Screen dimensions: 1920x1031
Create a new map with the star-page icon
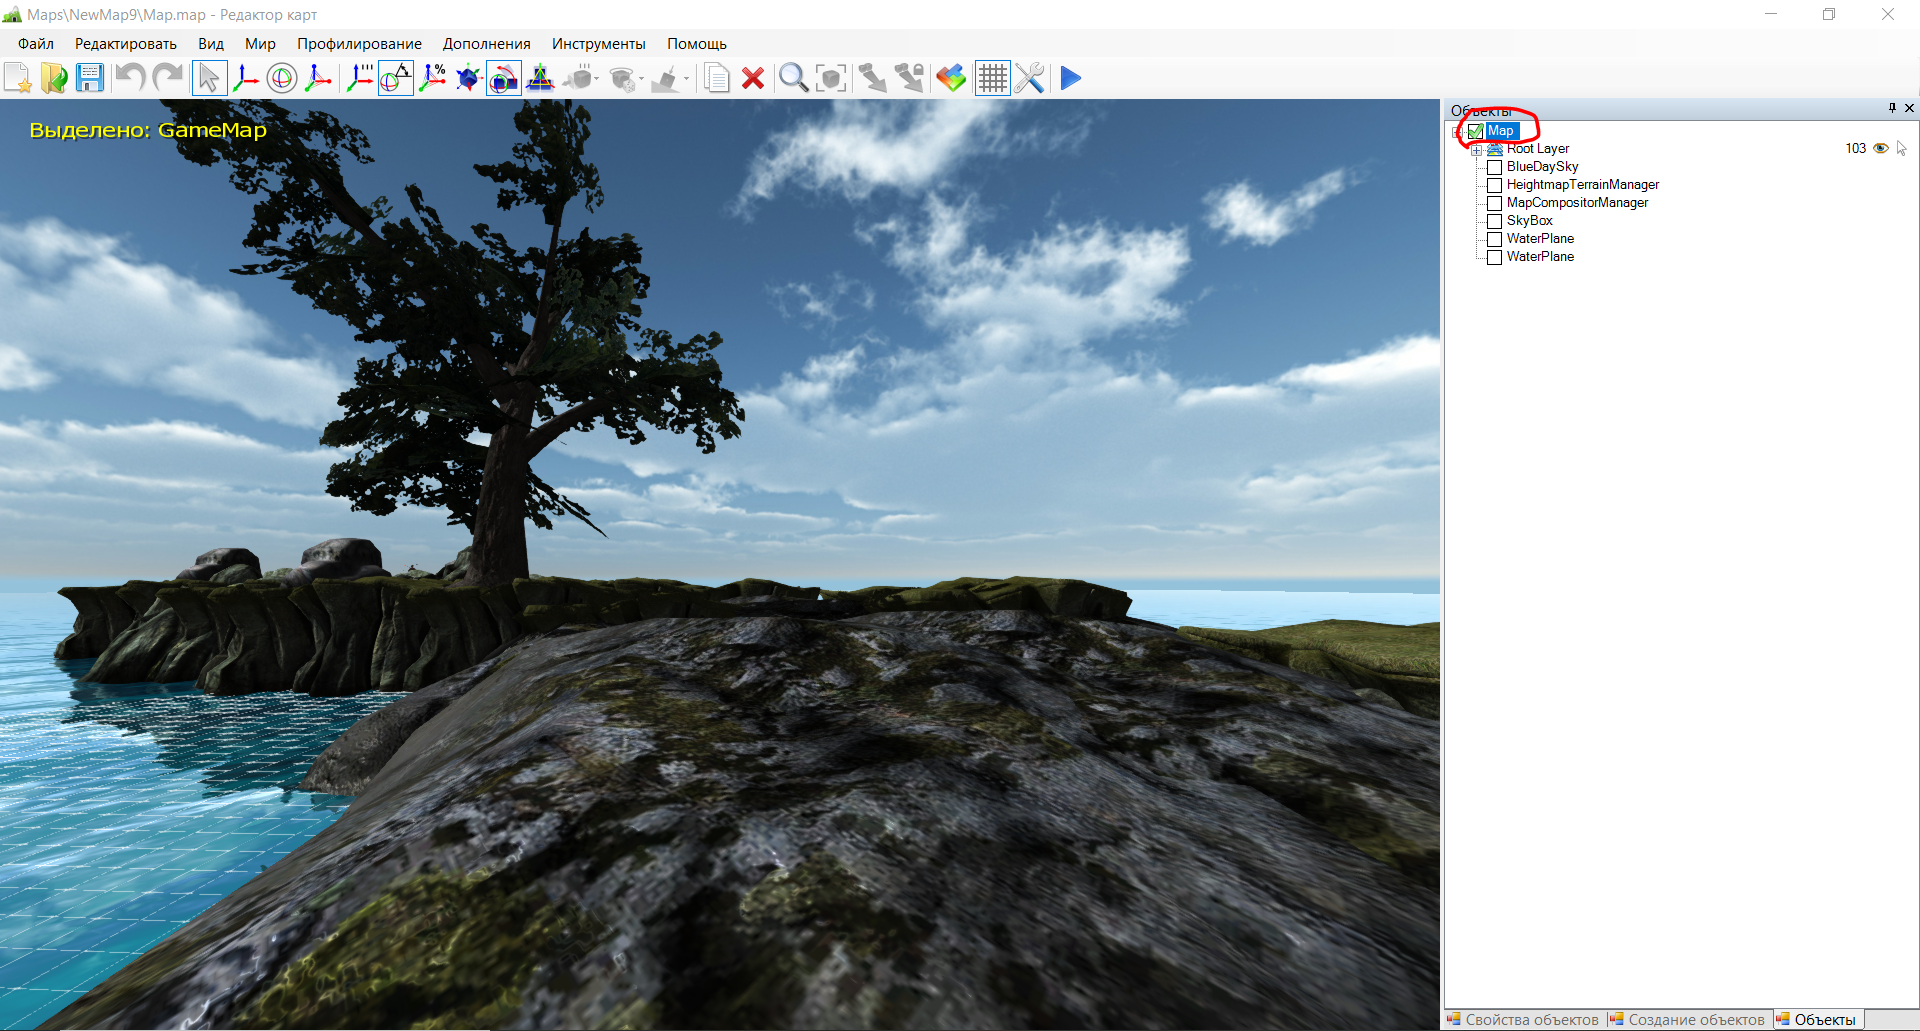[x=18, y=78]
